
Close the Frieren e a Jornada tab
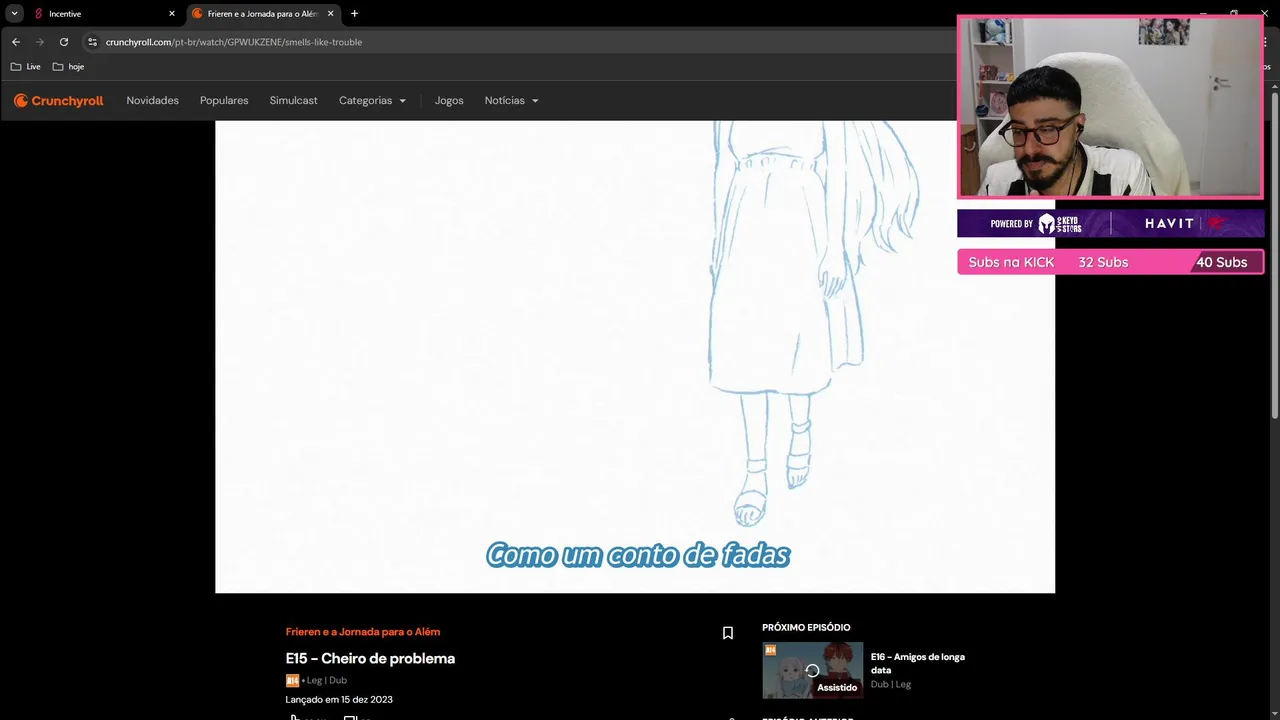click(331, 14)
